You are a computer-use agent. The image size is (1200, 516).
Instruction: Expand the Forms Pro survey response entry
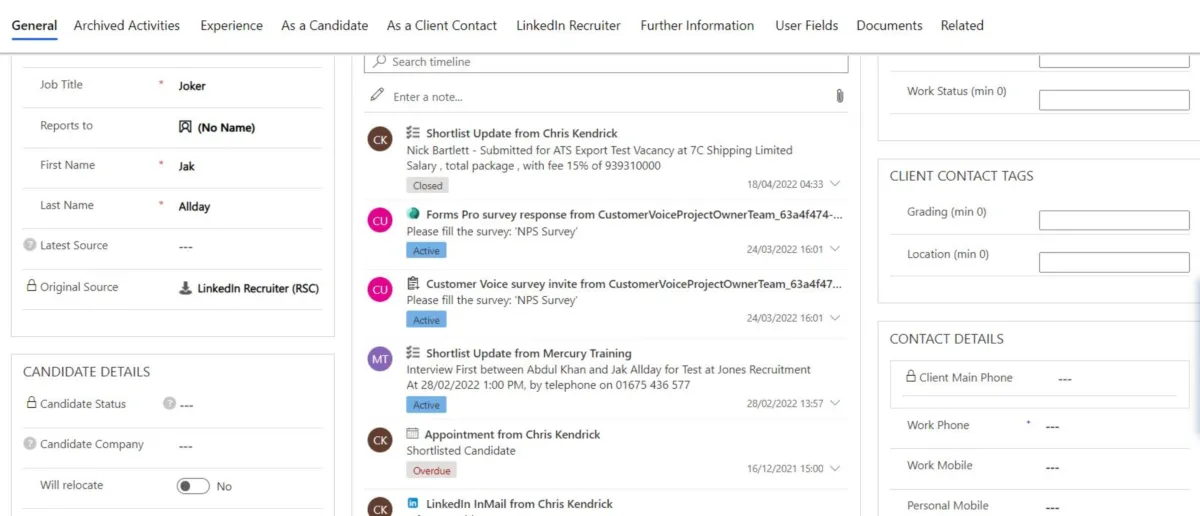835,249
